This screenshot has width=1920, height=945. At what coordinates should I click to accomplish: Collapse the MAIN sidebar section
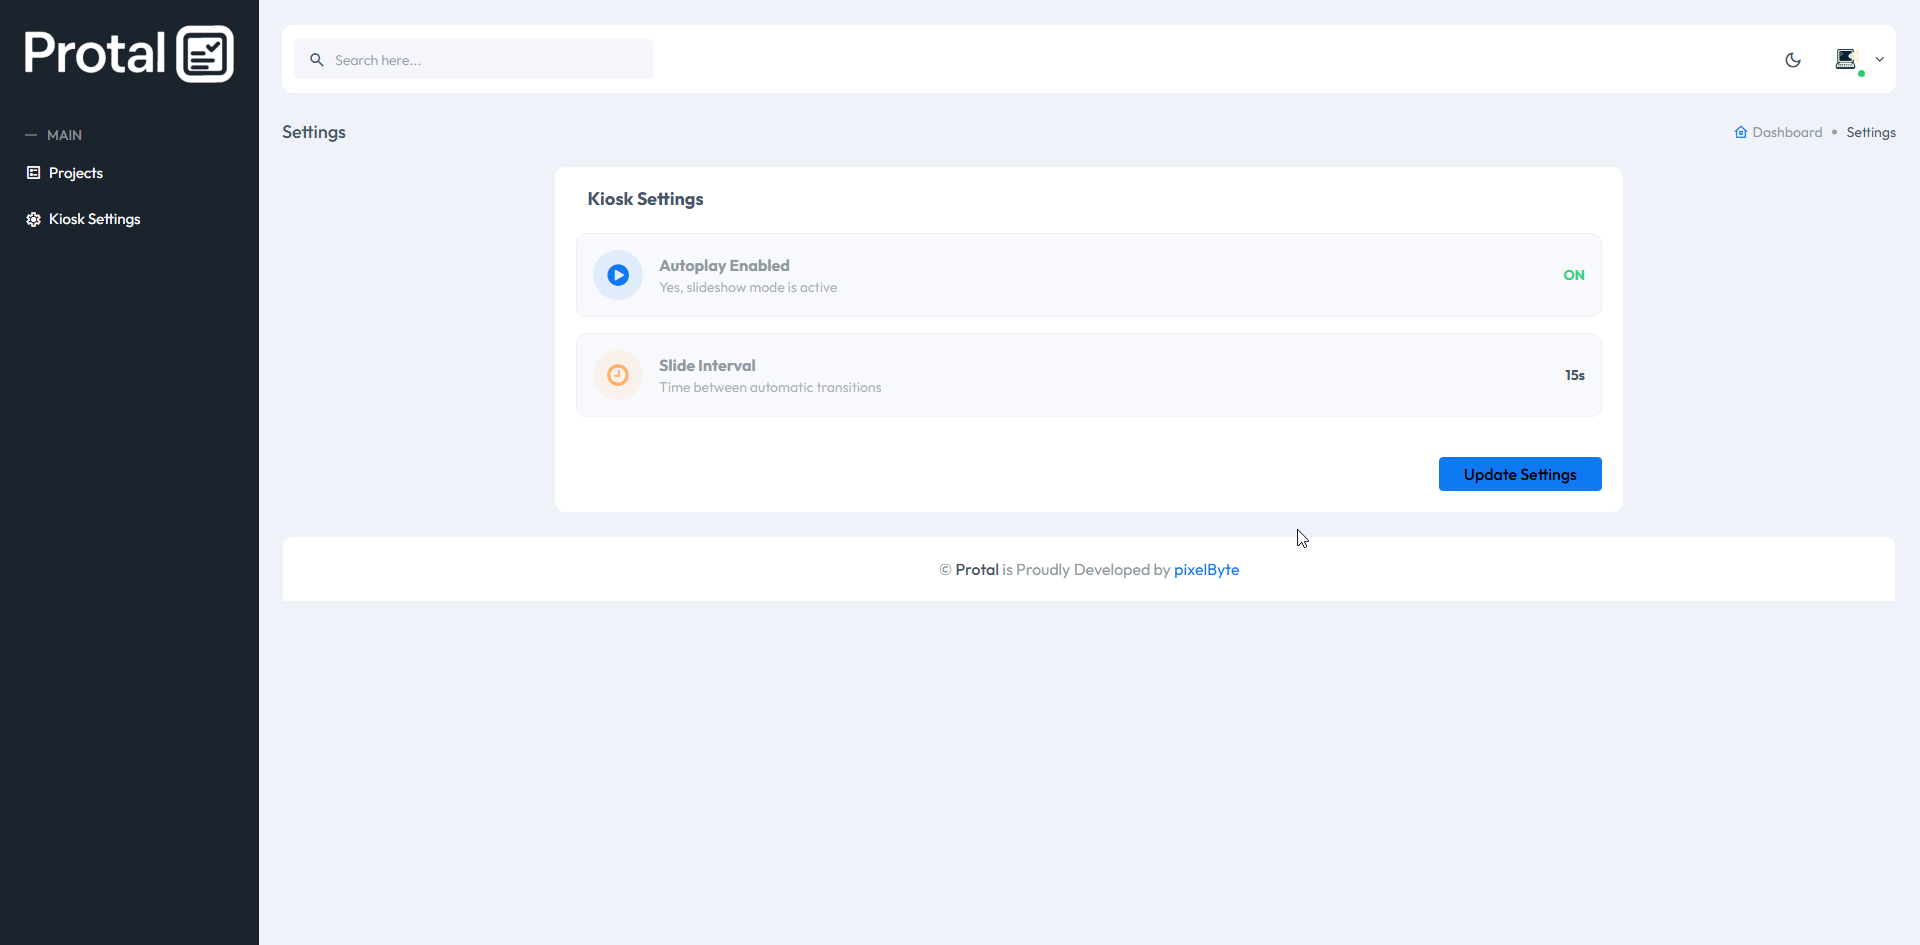31,134
